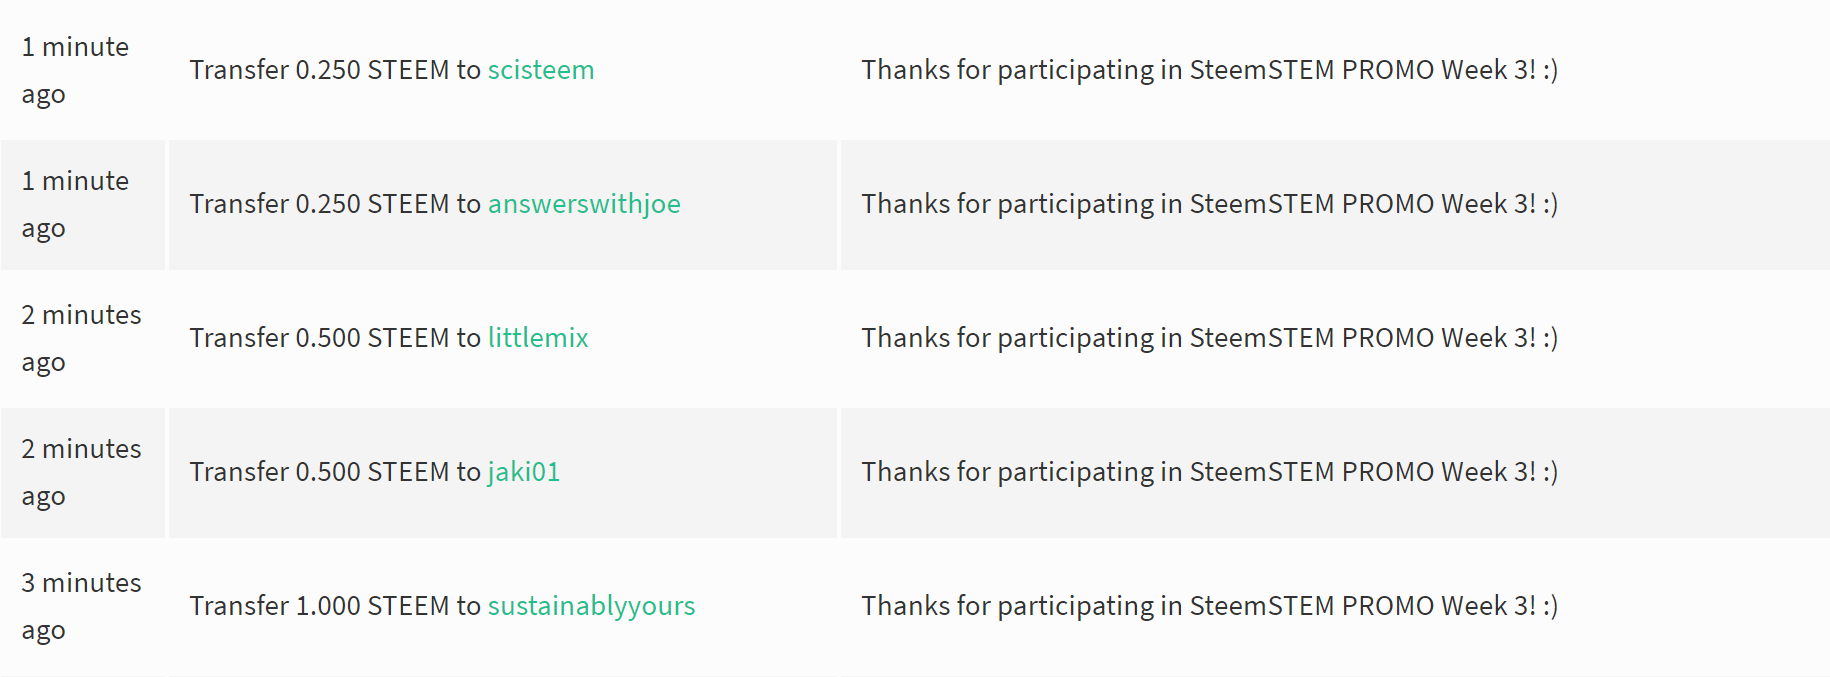Click the timestamp beside littlemix transfer
Viewport: 1830px width, 677px height.
(81, 338)
